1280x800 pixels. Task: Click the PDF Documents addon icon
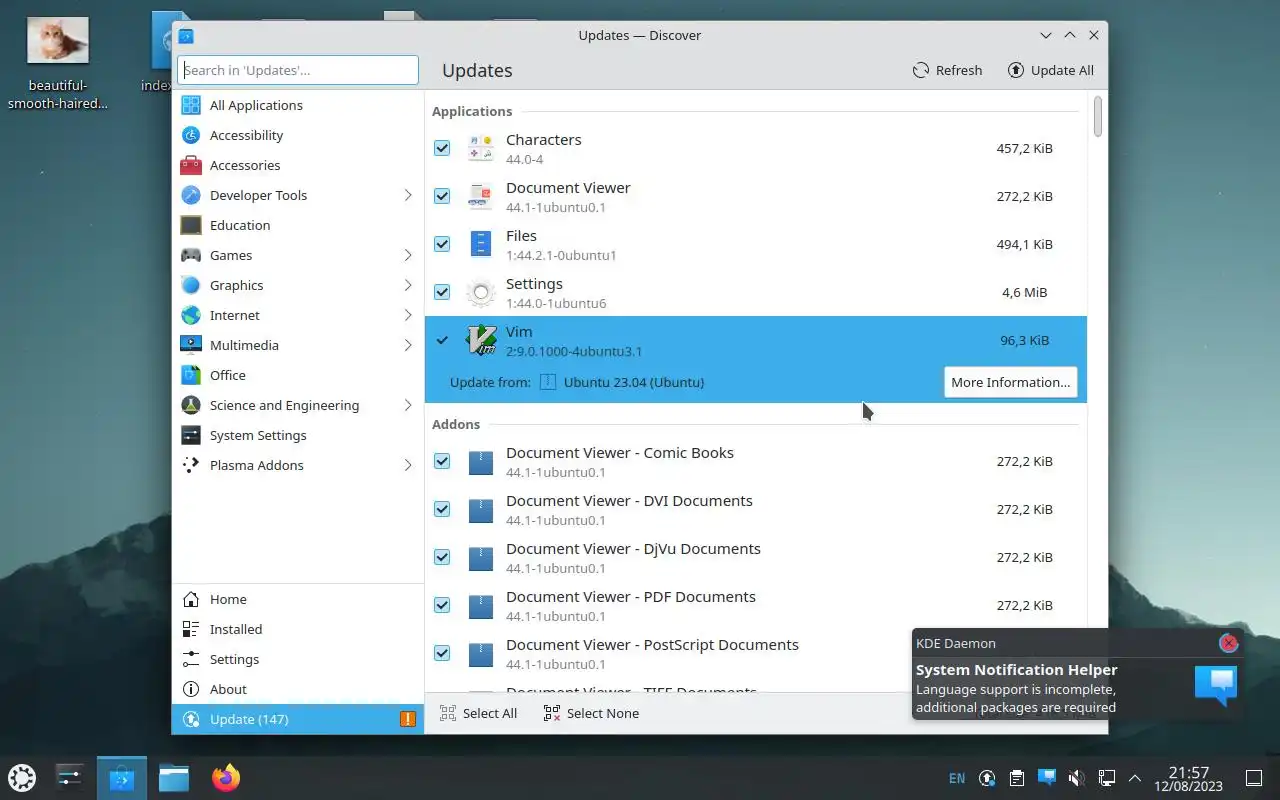tap(481, 605)
